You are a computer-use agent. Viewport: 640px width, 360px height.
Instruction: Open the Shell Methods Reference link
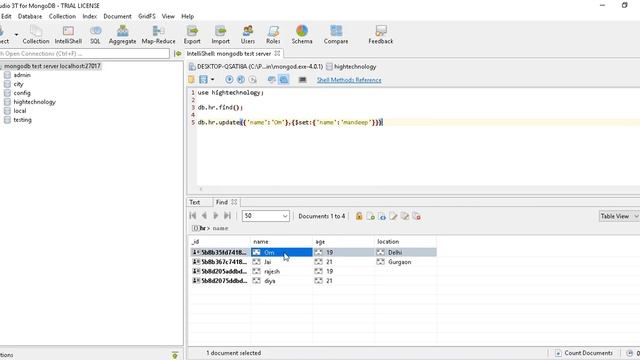pos(349,80)
